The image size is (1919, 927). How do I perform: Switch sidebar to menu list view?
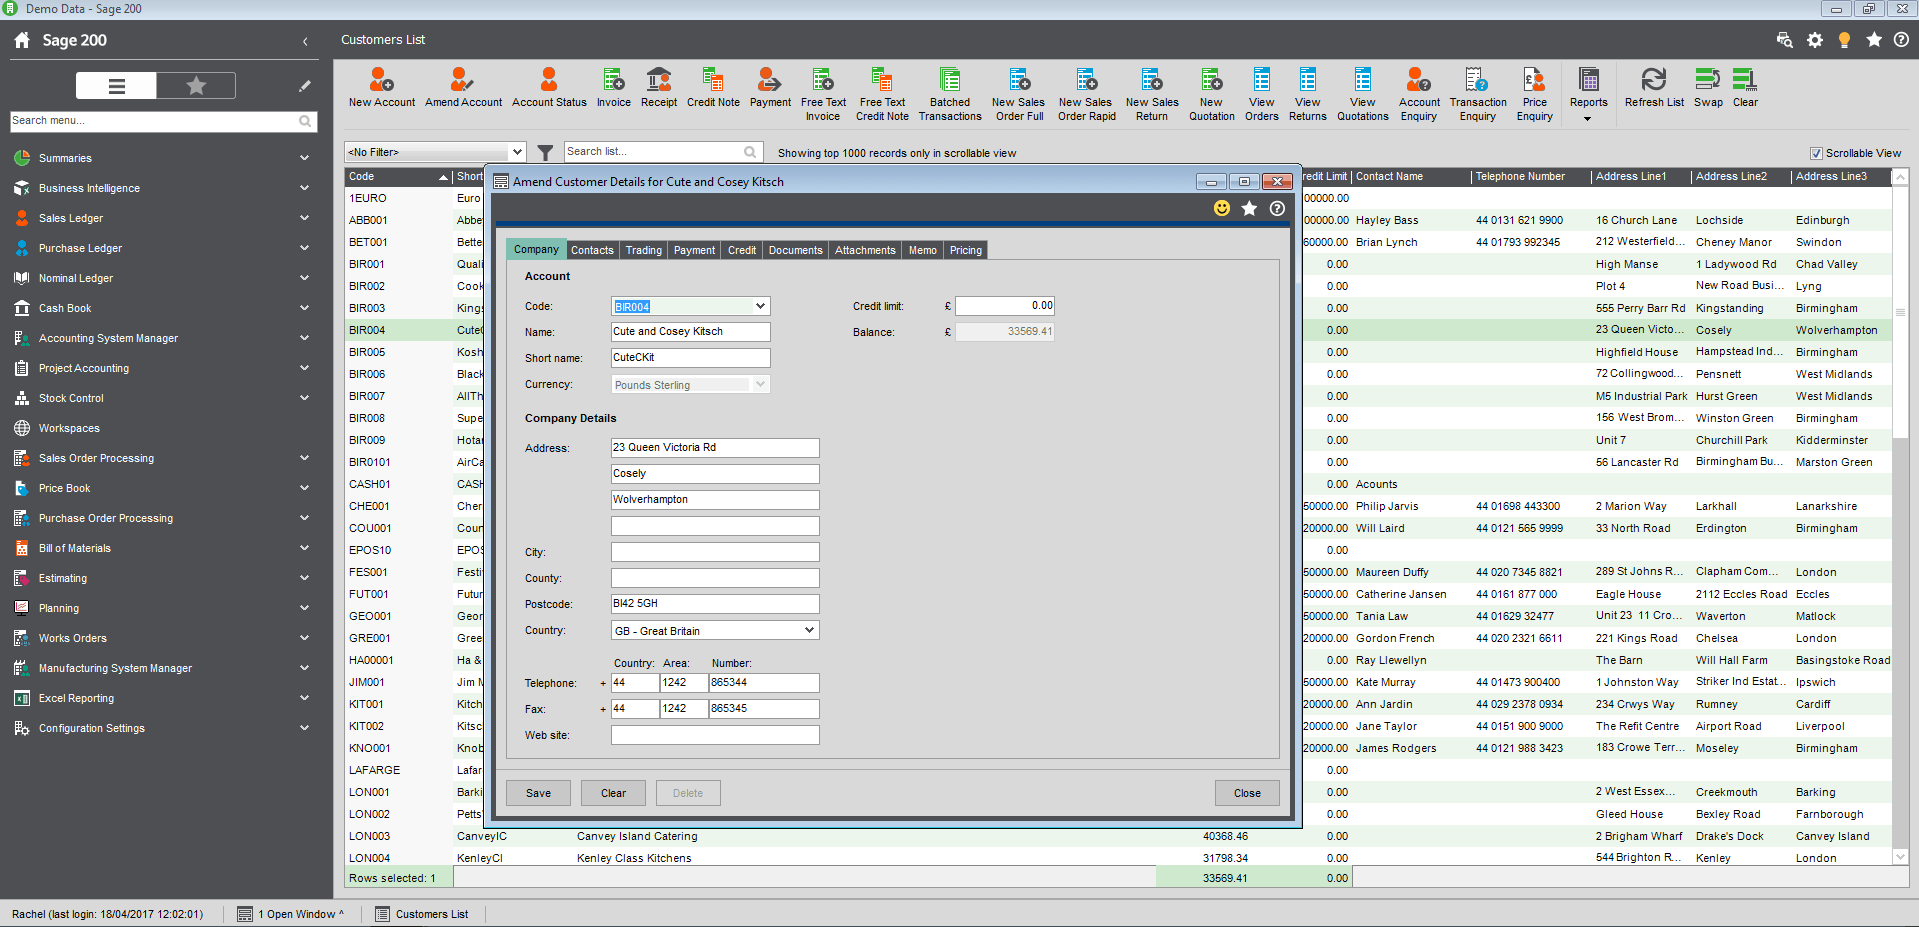(x=116, y=86)
